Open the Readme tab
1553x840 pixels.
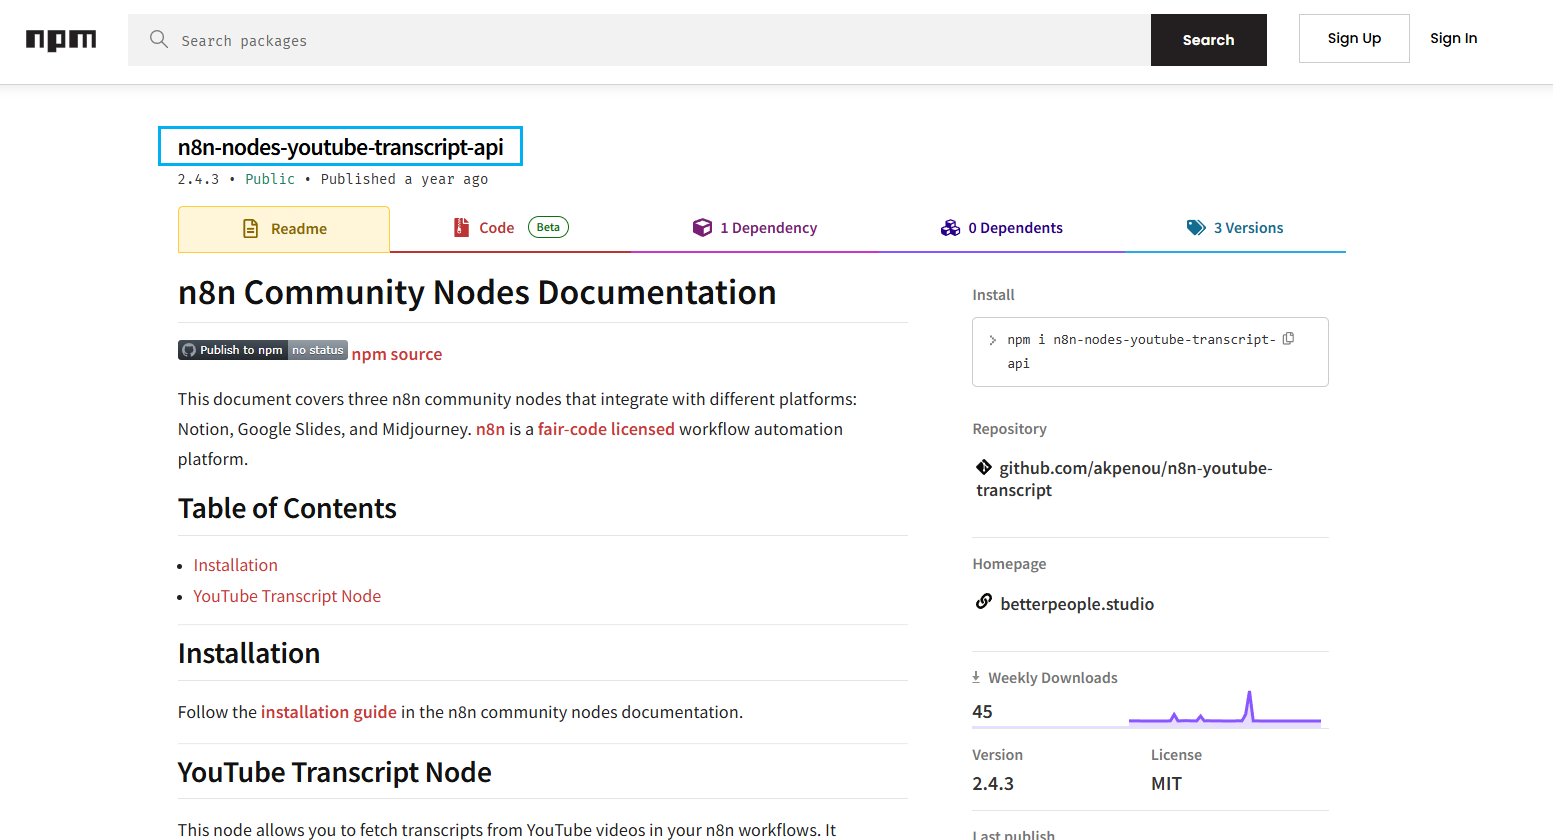284,229
